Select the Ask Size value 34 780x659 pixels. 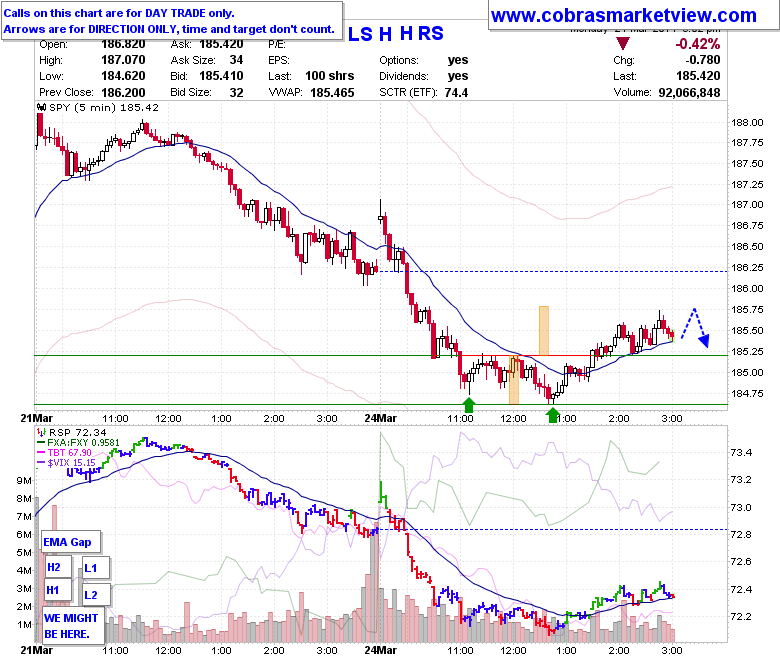point(236,60)
